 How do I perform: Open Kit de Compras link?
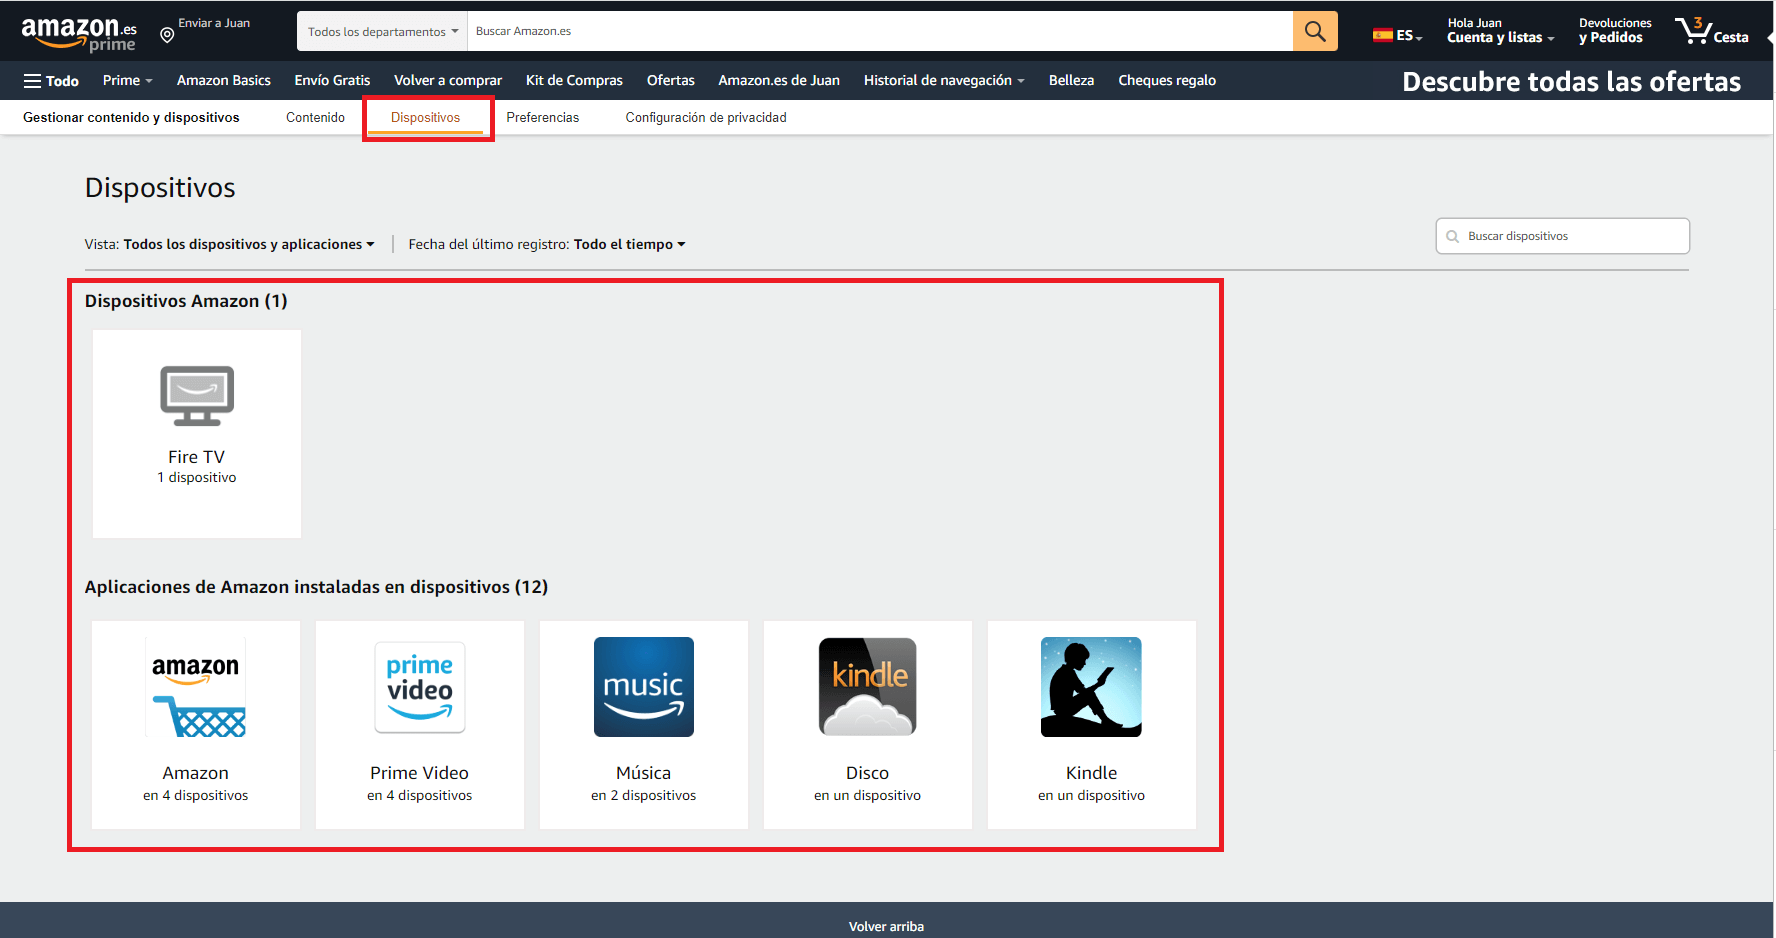pyautogui.click(x=574, y=81)
